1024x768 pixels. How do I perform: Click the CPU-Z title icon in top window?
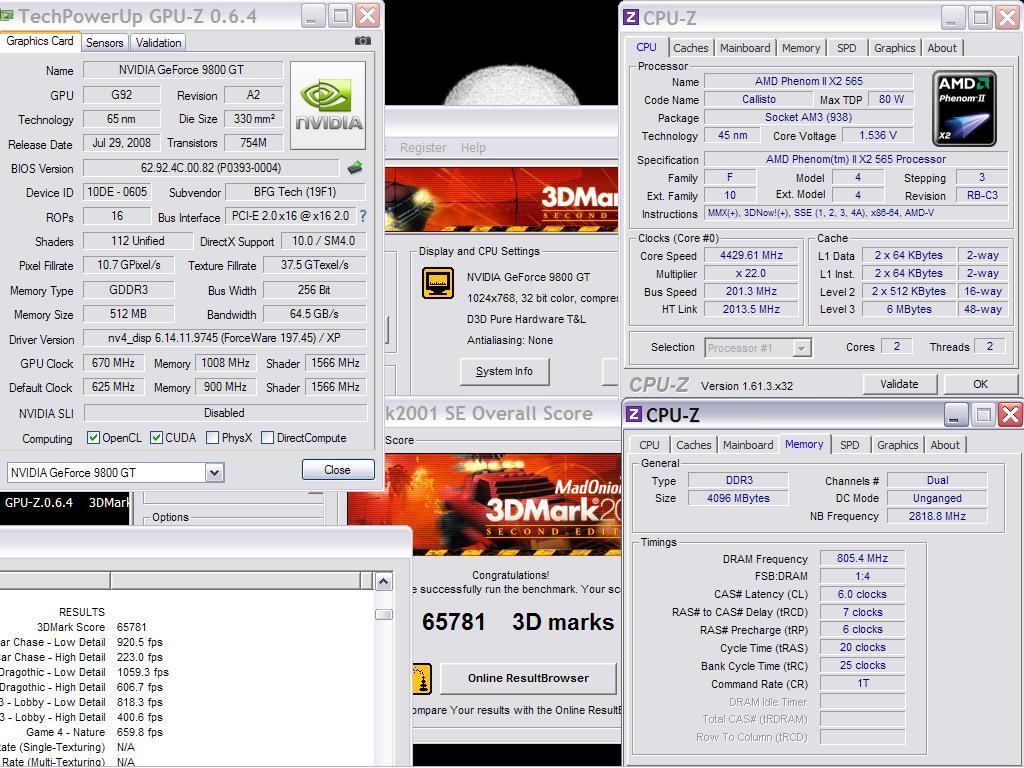pyautogui.click(x=631, y=17)
